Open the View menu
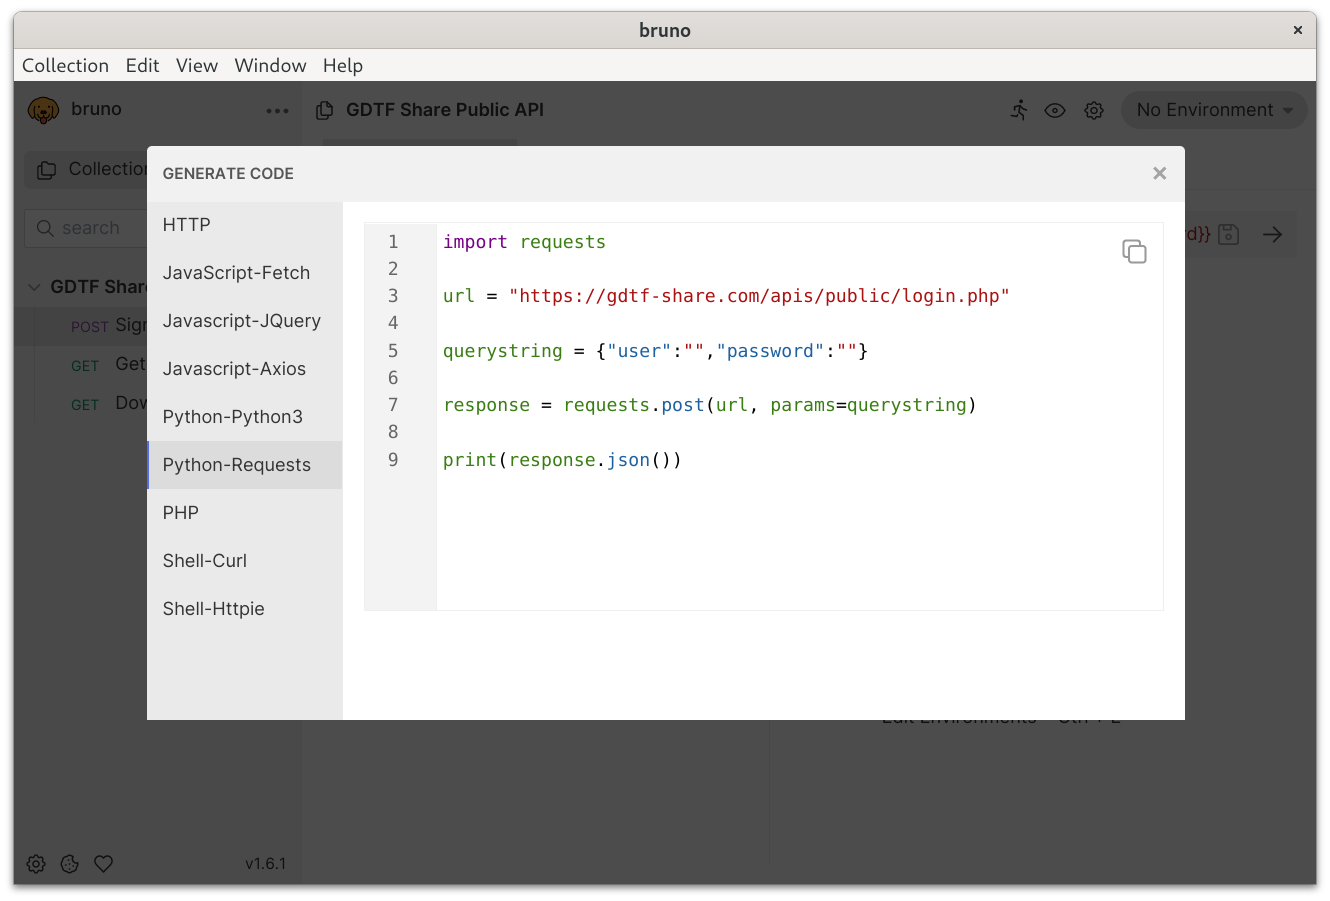1330x901 pixels. pos(197,65)
